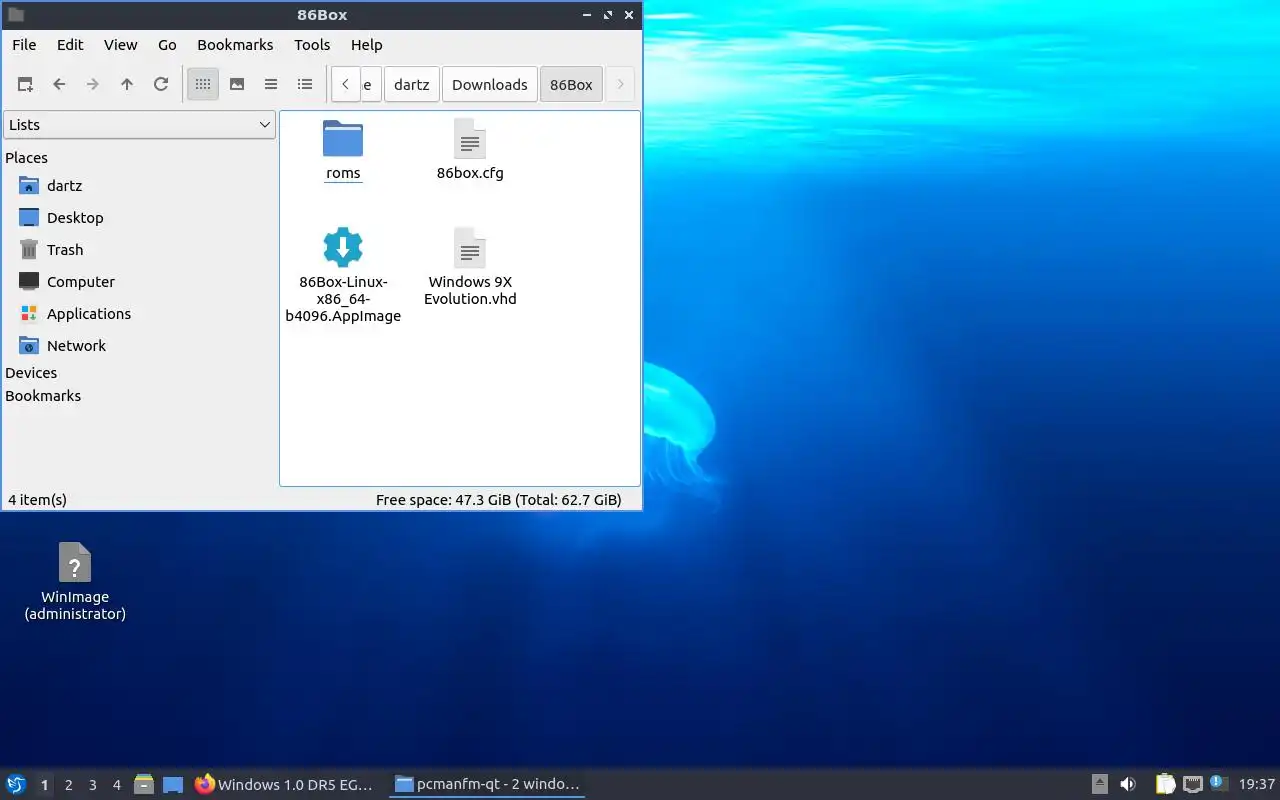Open the Help menu
1280x800 pixels.
(367, 45)
